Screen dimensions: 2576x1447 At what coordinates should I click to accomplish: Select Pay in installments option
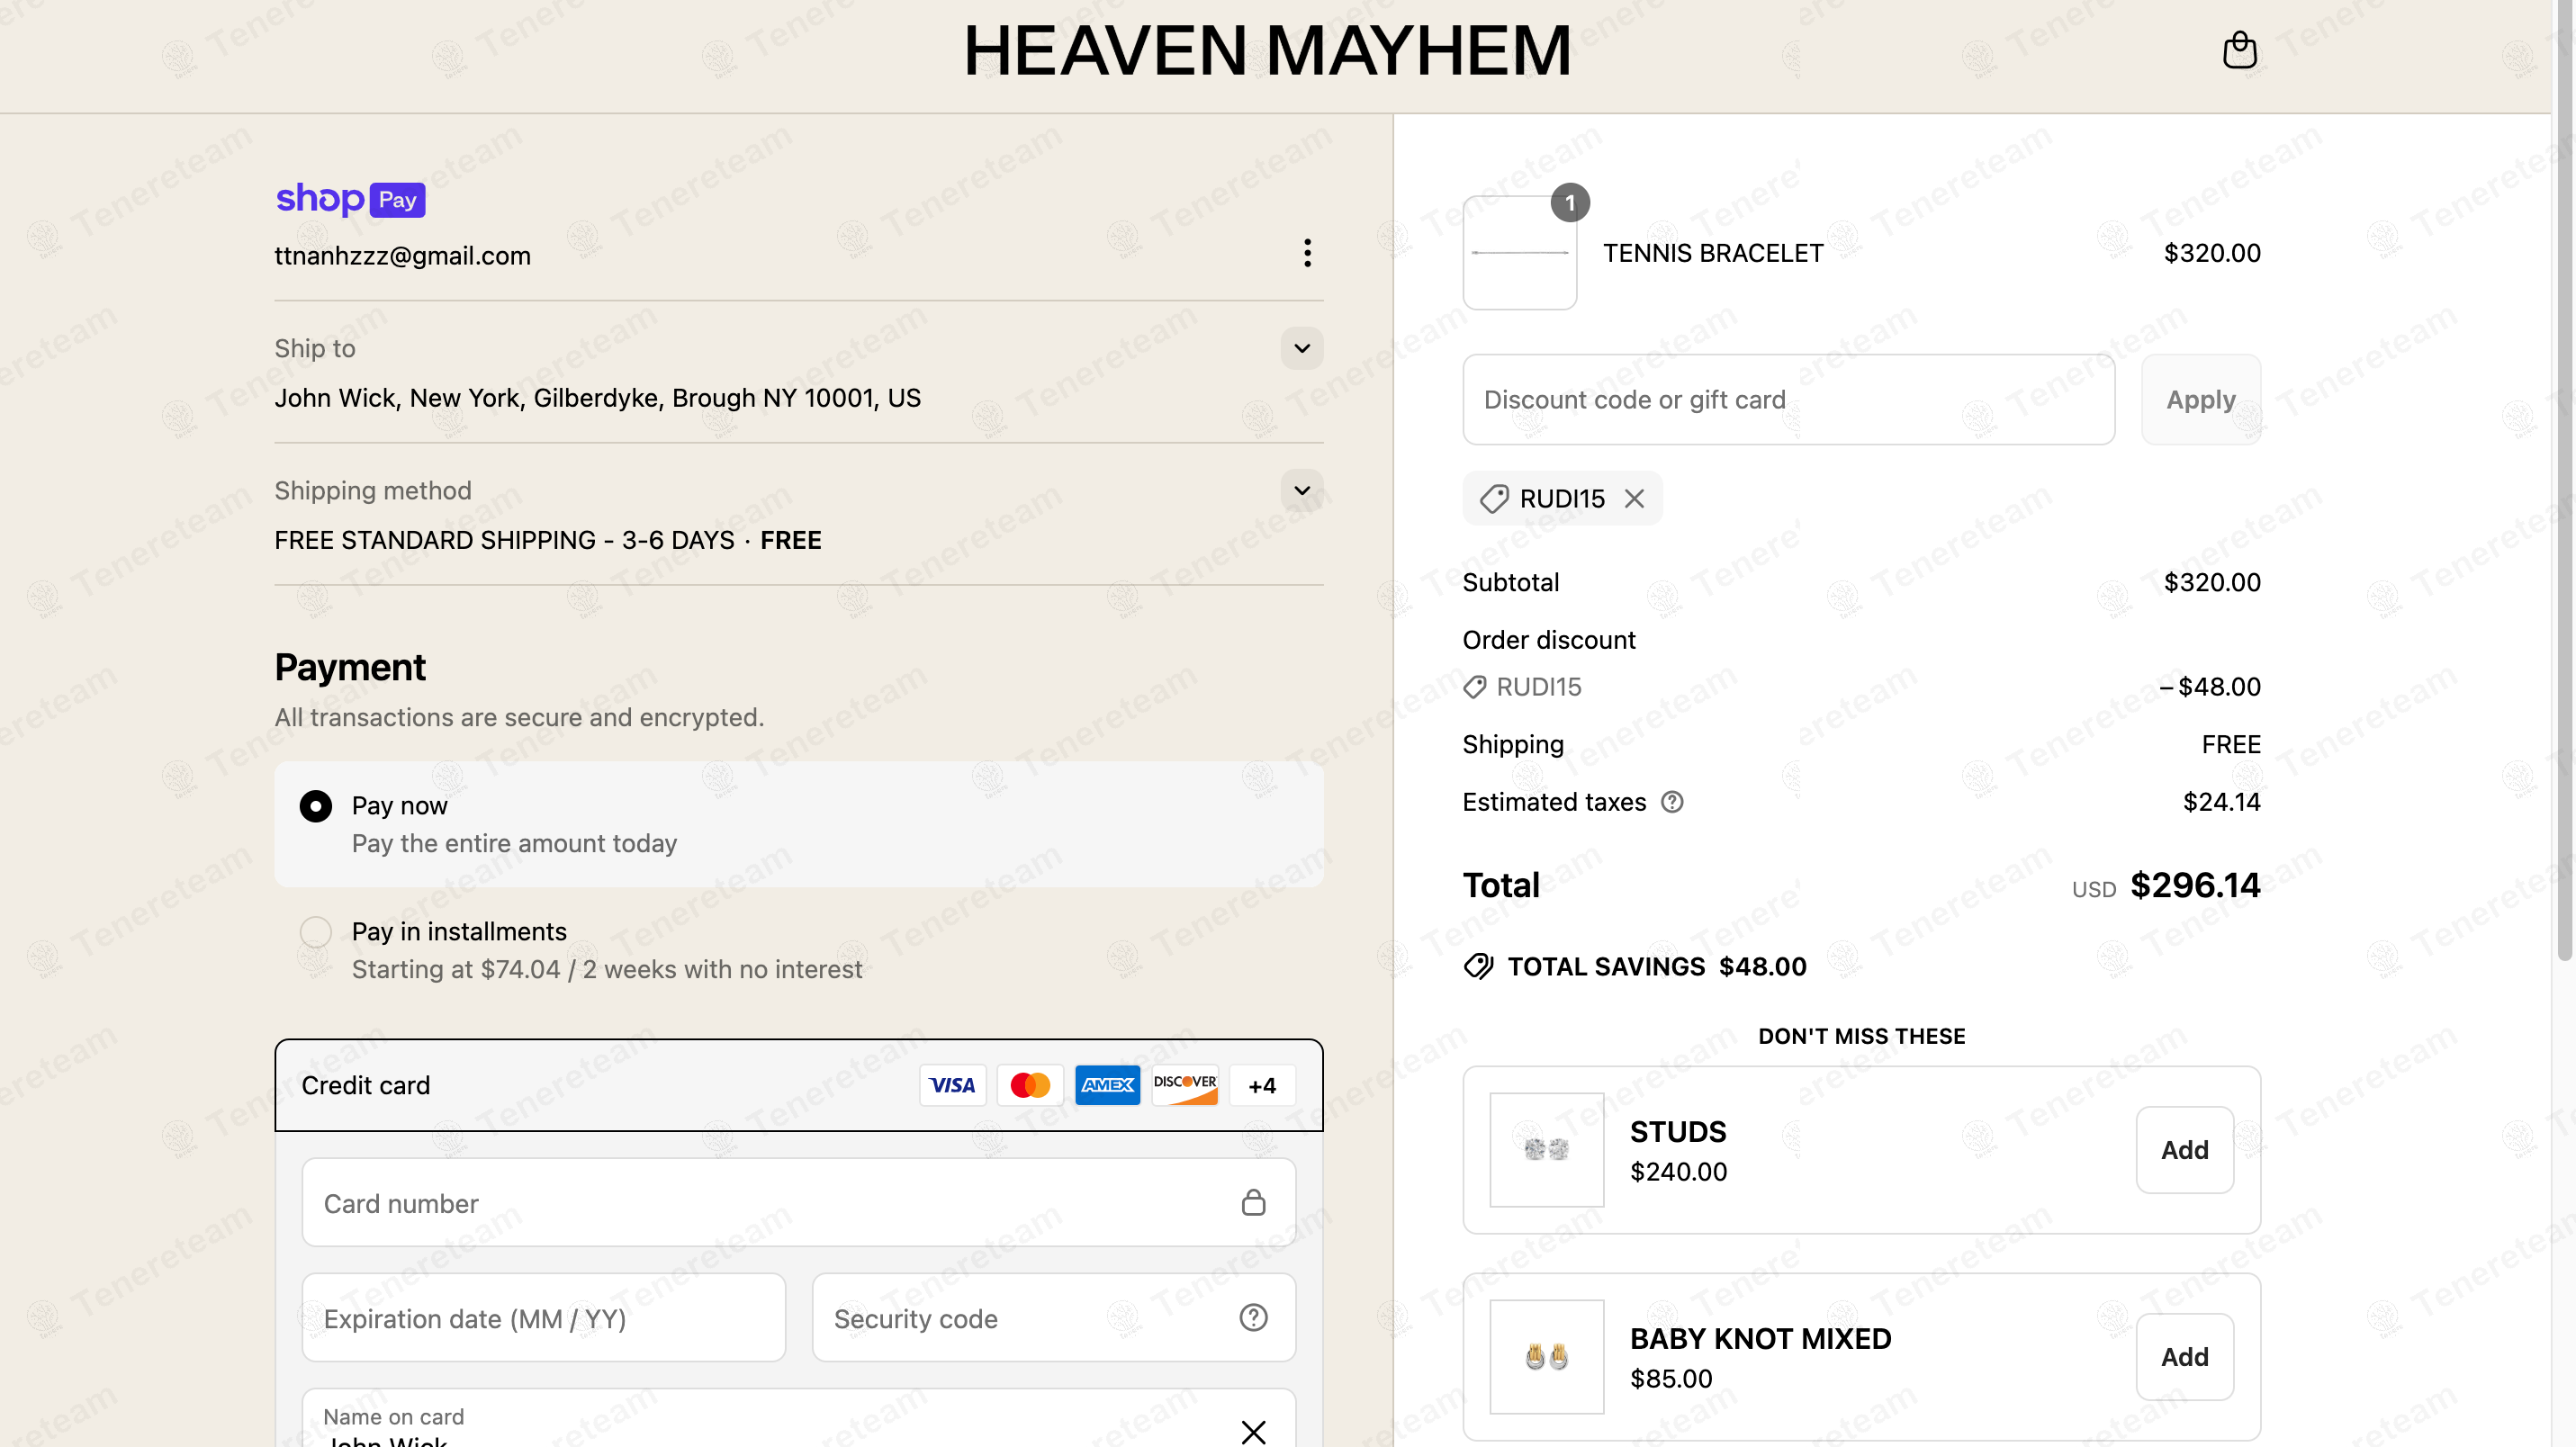pyautogui.click(x=316, y=932)
